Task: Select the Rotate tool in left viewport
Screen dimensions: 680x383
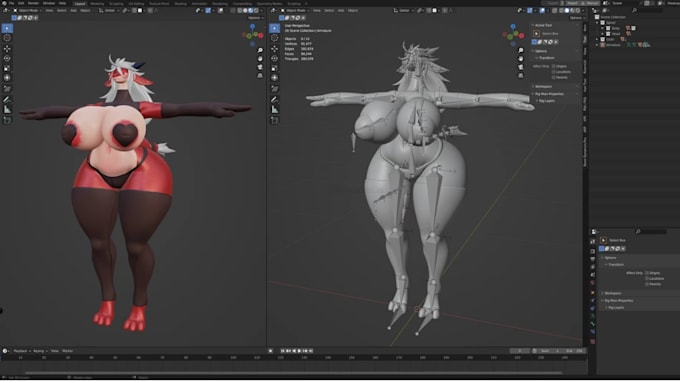Action: [7, 58]
